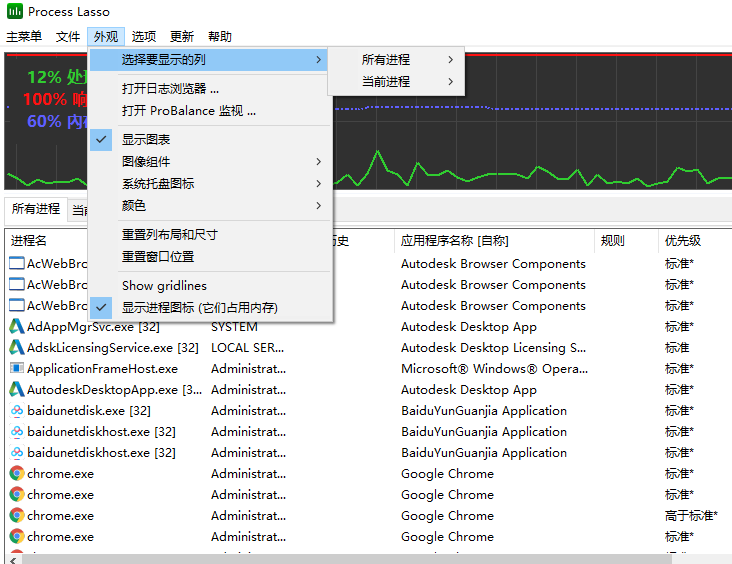
Task: Open 帮助 menu
Action: point(219,36)
